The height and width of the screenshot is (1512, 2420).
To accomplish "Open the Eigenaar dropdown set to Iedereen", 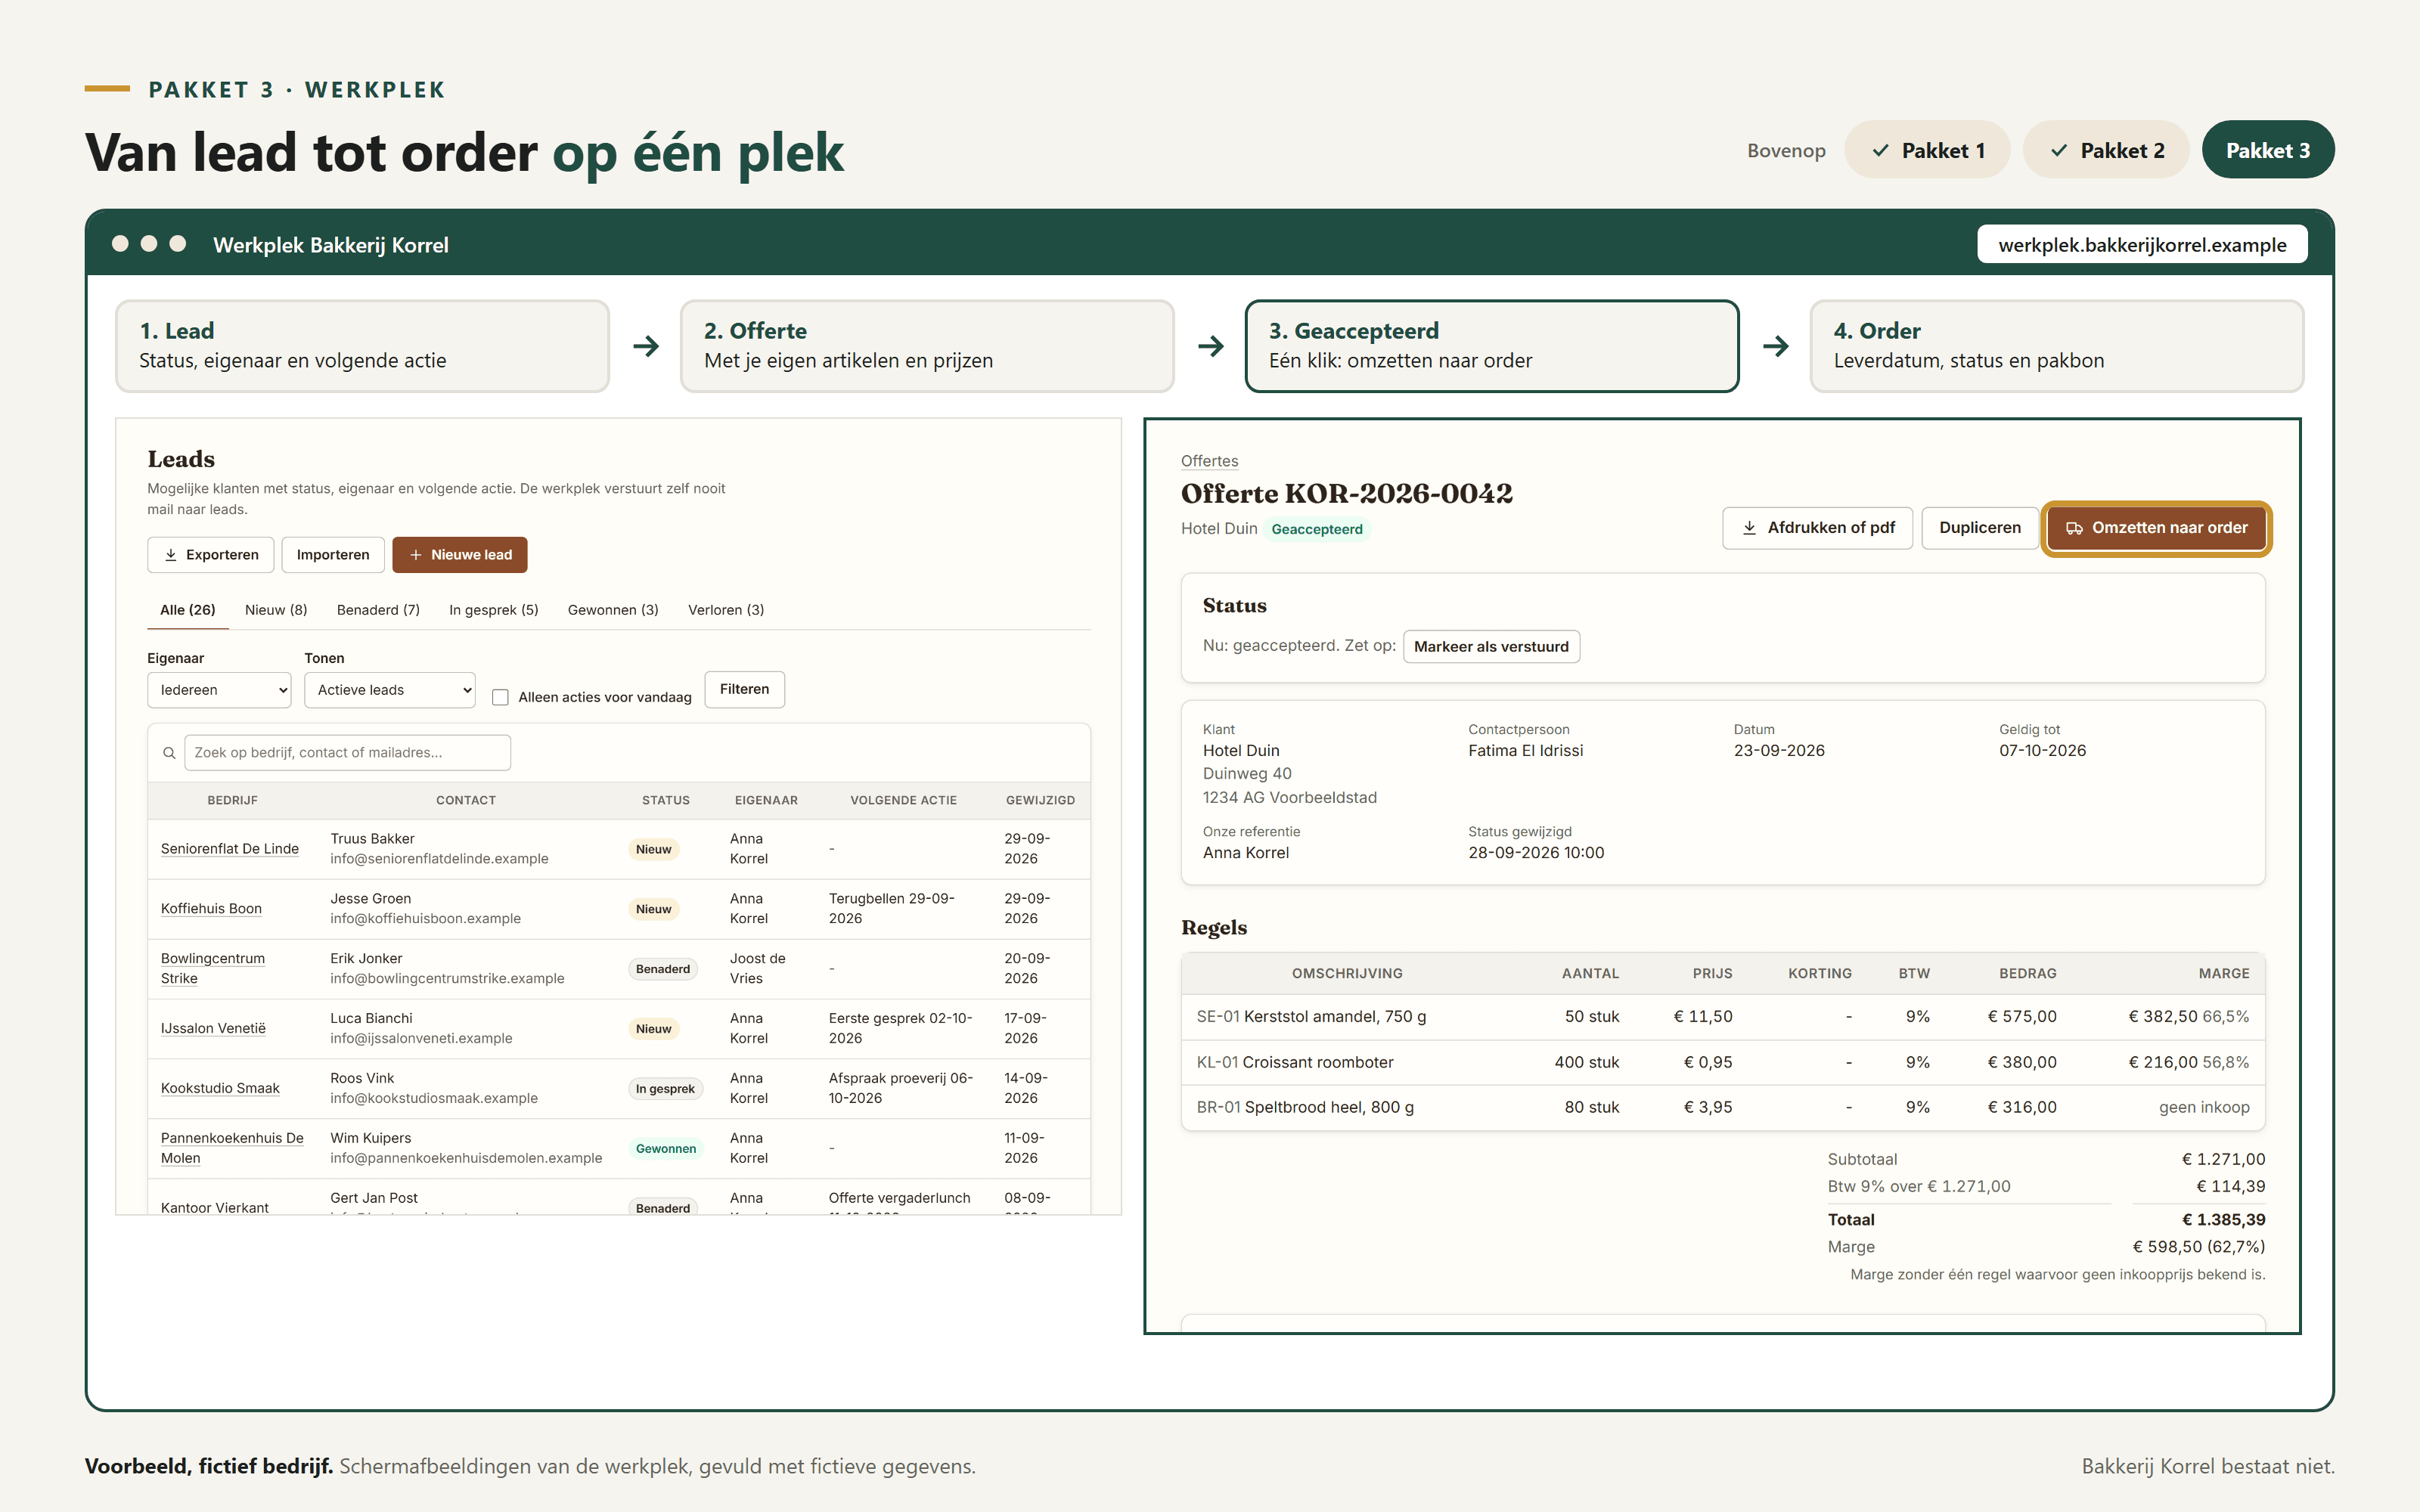I will [219, 690].
